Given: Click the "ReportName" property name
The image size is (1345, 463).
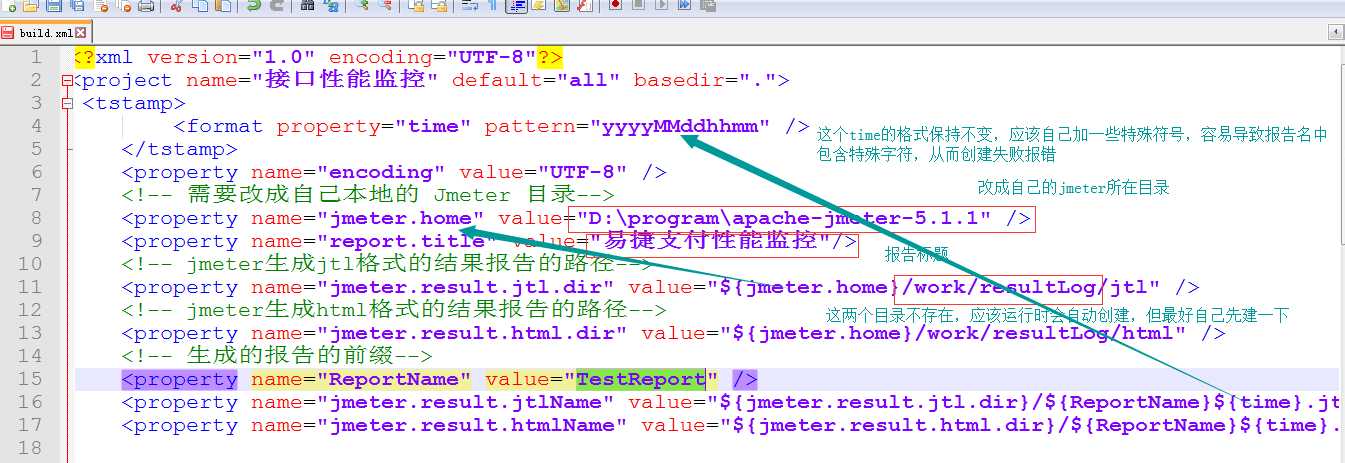Looking at the screenshot, I should point(394,379).
